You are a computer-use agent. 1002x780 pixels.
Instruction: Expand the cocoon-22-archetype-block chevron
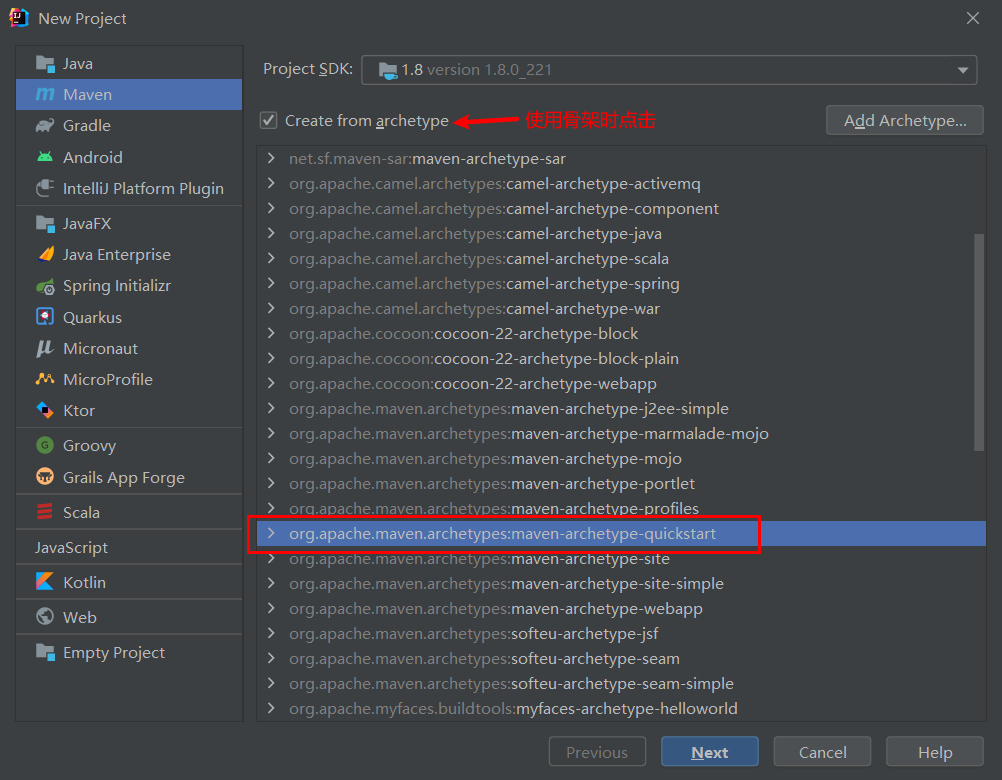point(271,333)
